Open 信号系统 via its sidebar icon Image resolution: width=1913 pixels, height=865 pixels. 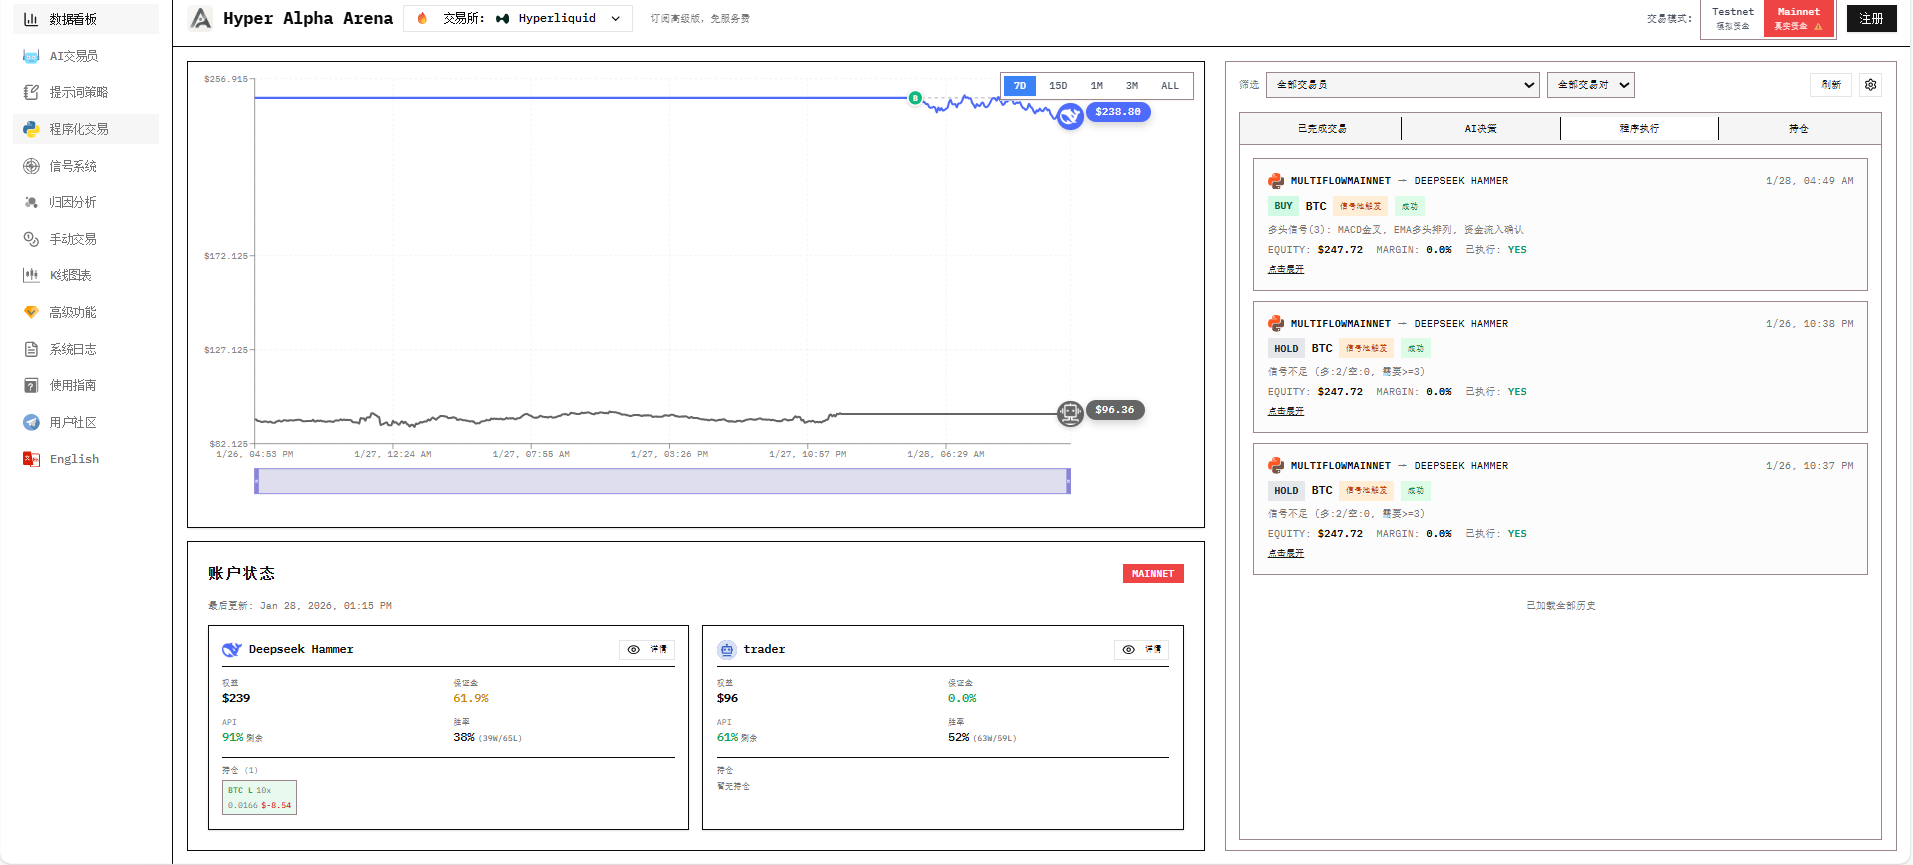pyautogui.click(x=31, y=166)
